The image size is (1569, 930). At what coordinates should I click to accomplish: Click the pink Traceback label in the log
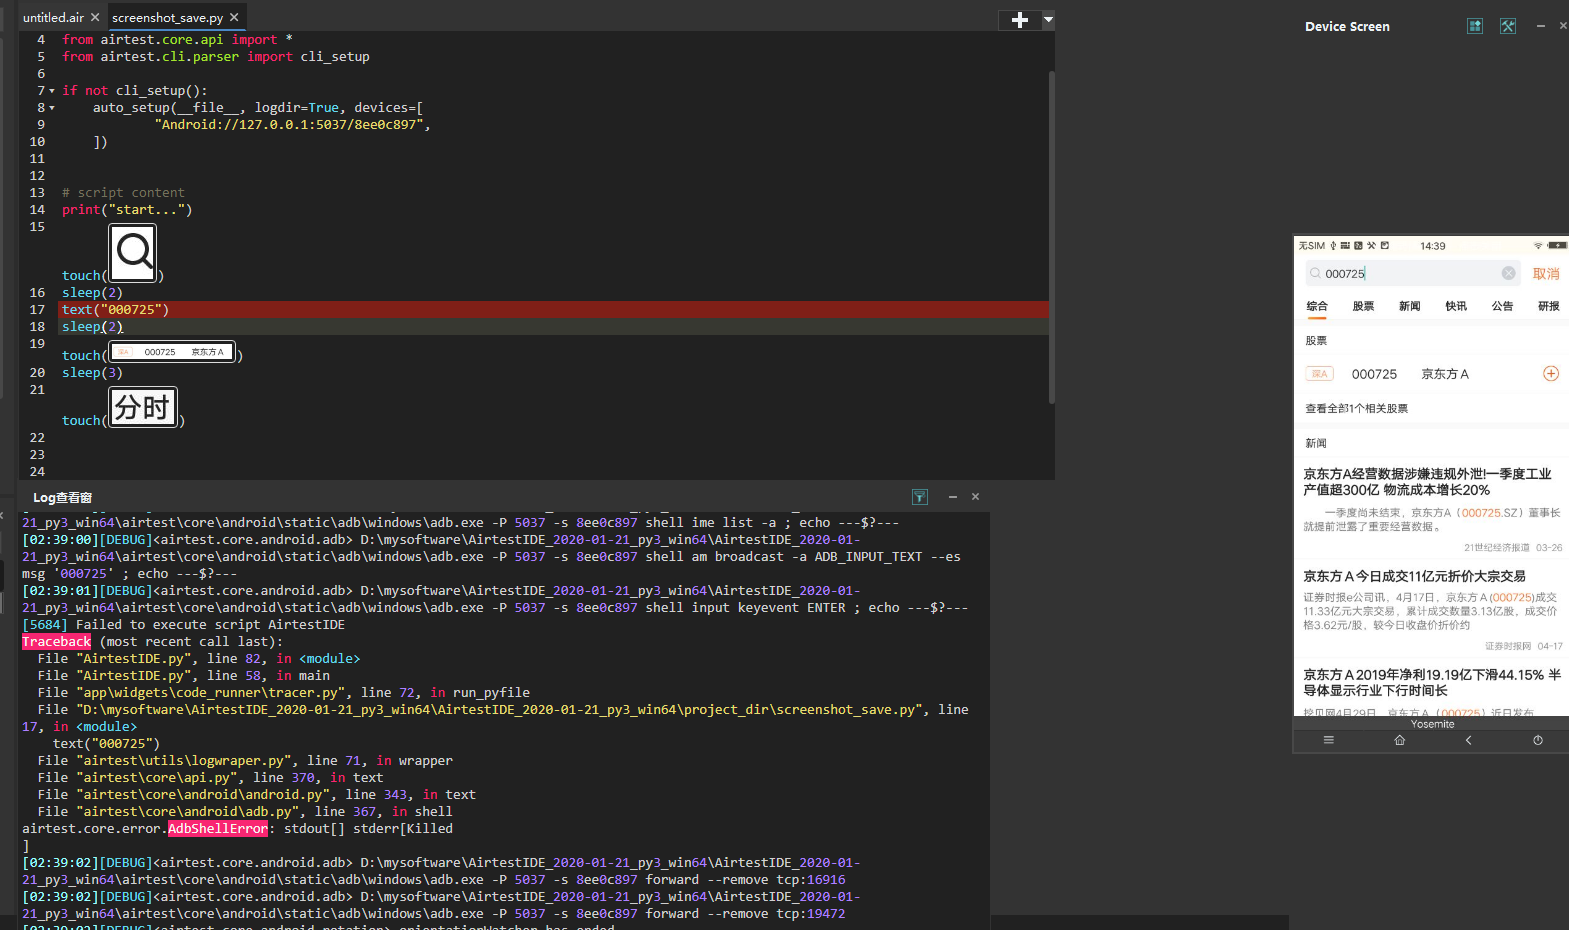57,642
